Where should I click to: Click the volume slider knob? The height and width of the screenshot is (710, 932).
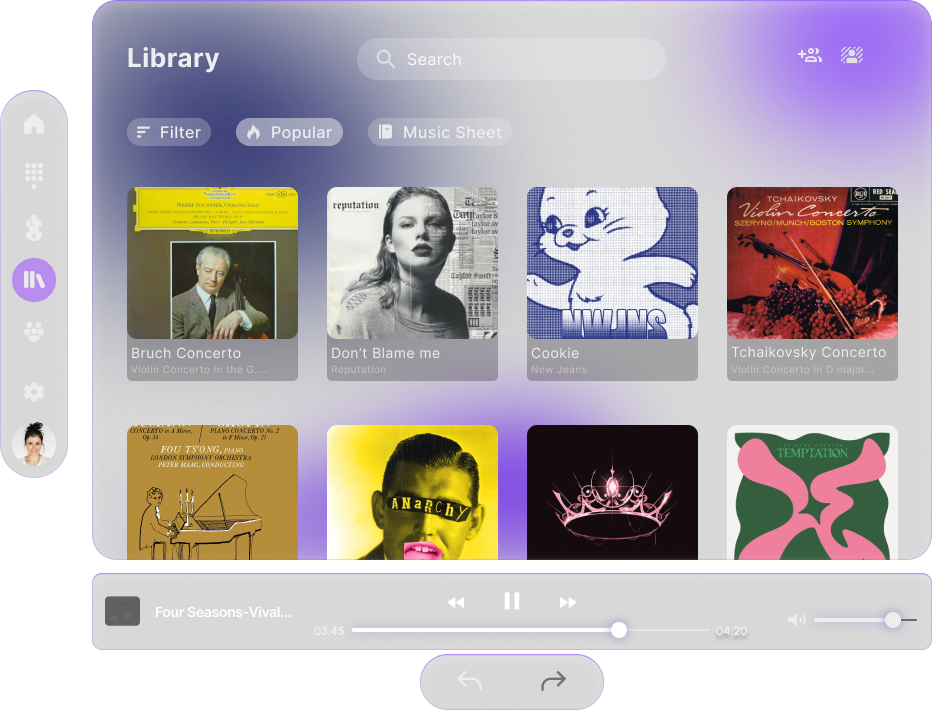click(x=893, y=620)
